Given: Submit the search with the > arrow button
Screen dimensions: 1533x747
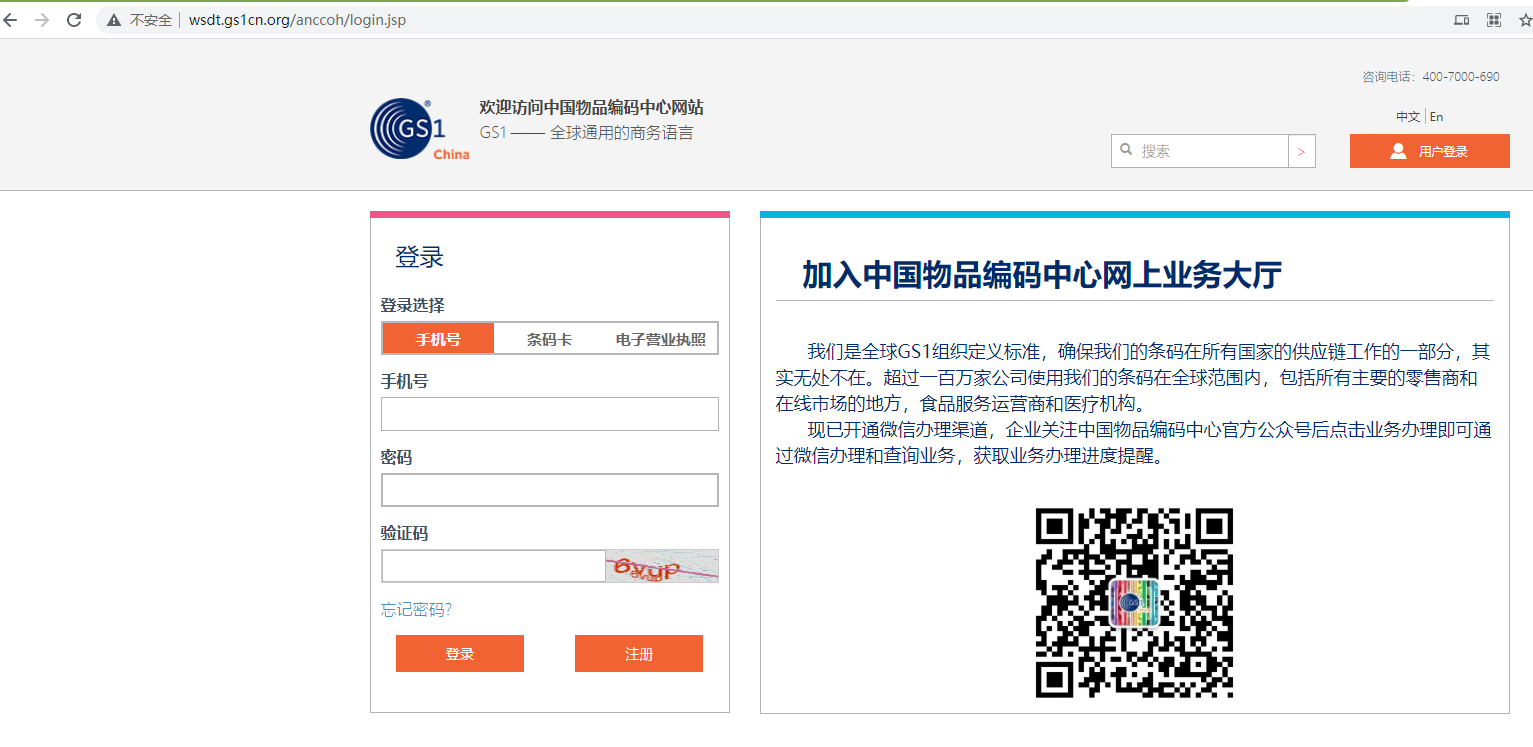Looking at the screenshot, I should click(1301, 151).
